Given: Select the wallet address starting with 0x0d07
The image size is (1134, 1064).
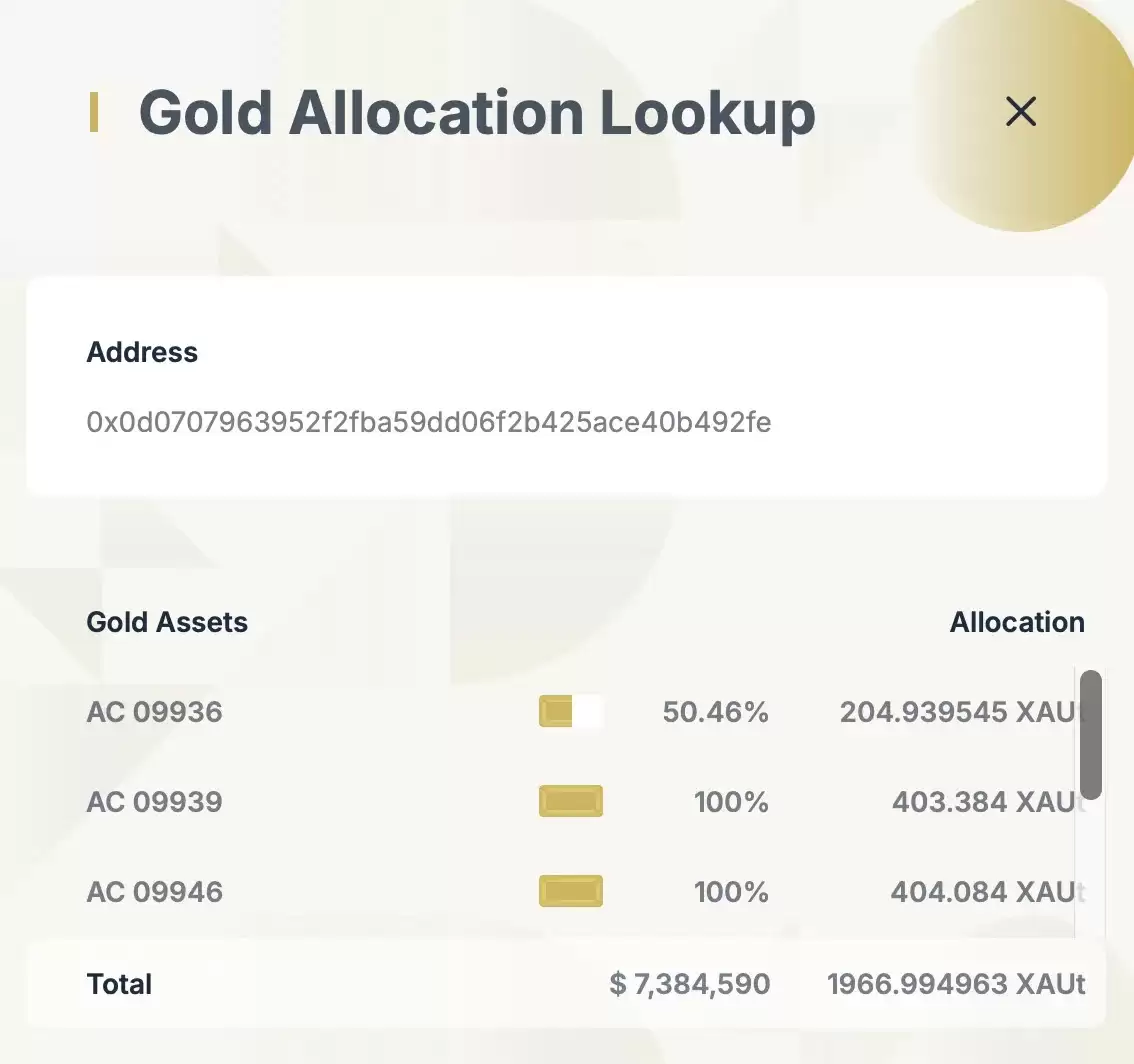Looking at the screenshot, I should [x=428, y=422].
